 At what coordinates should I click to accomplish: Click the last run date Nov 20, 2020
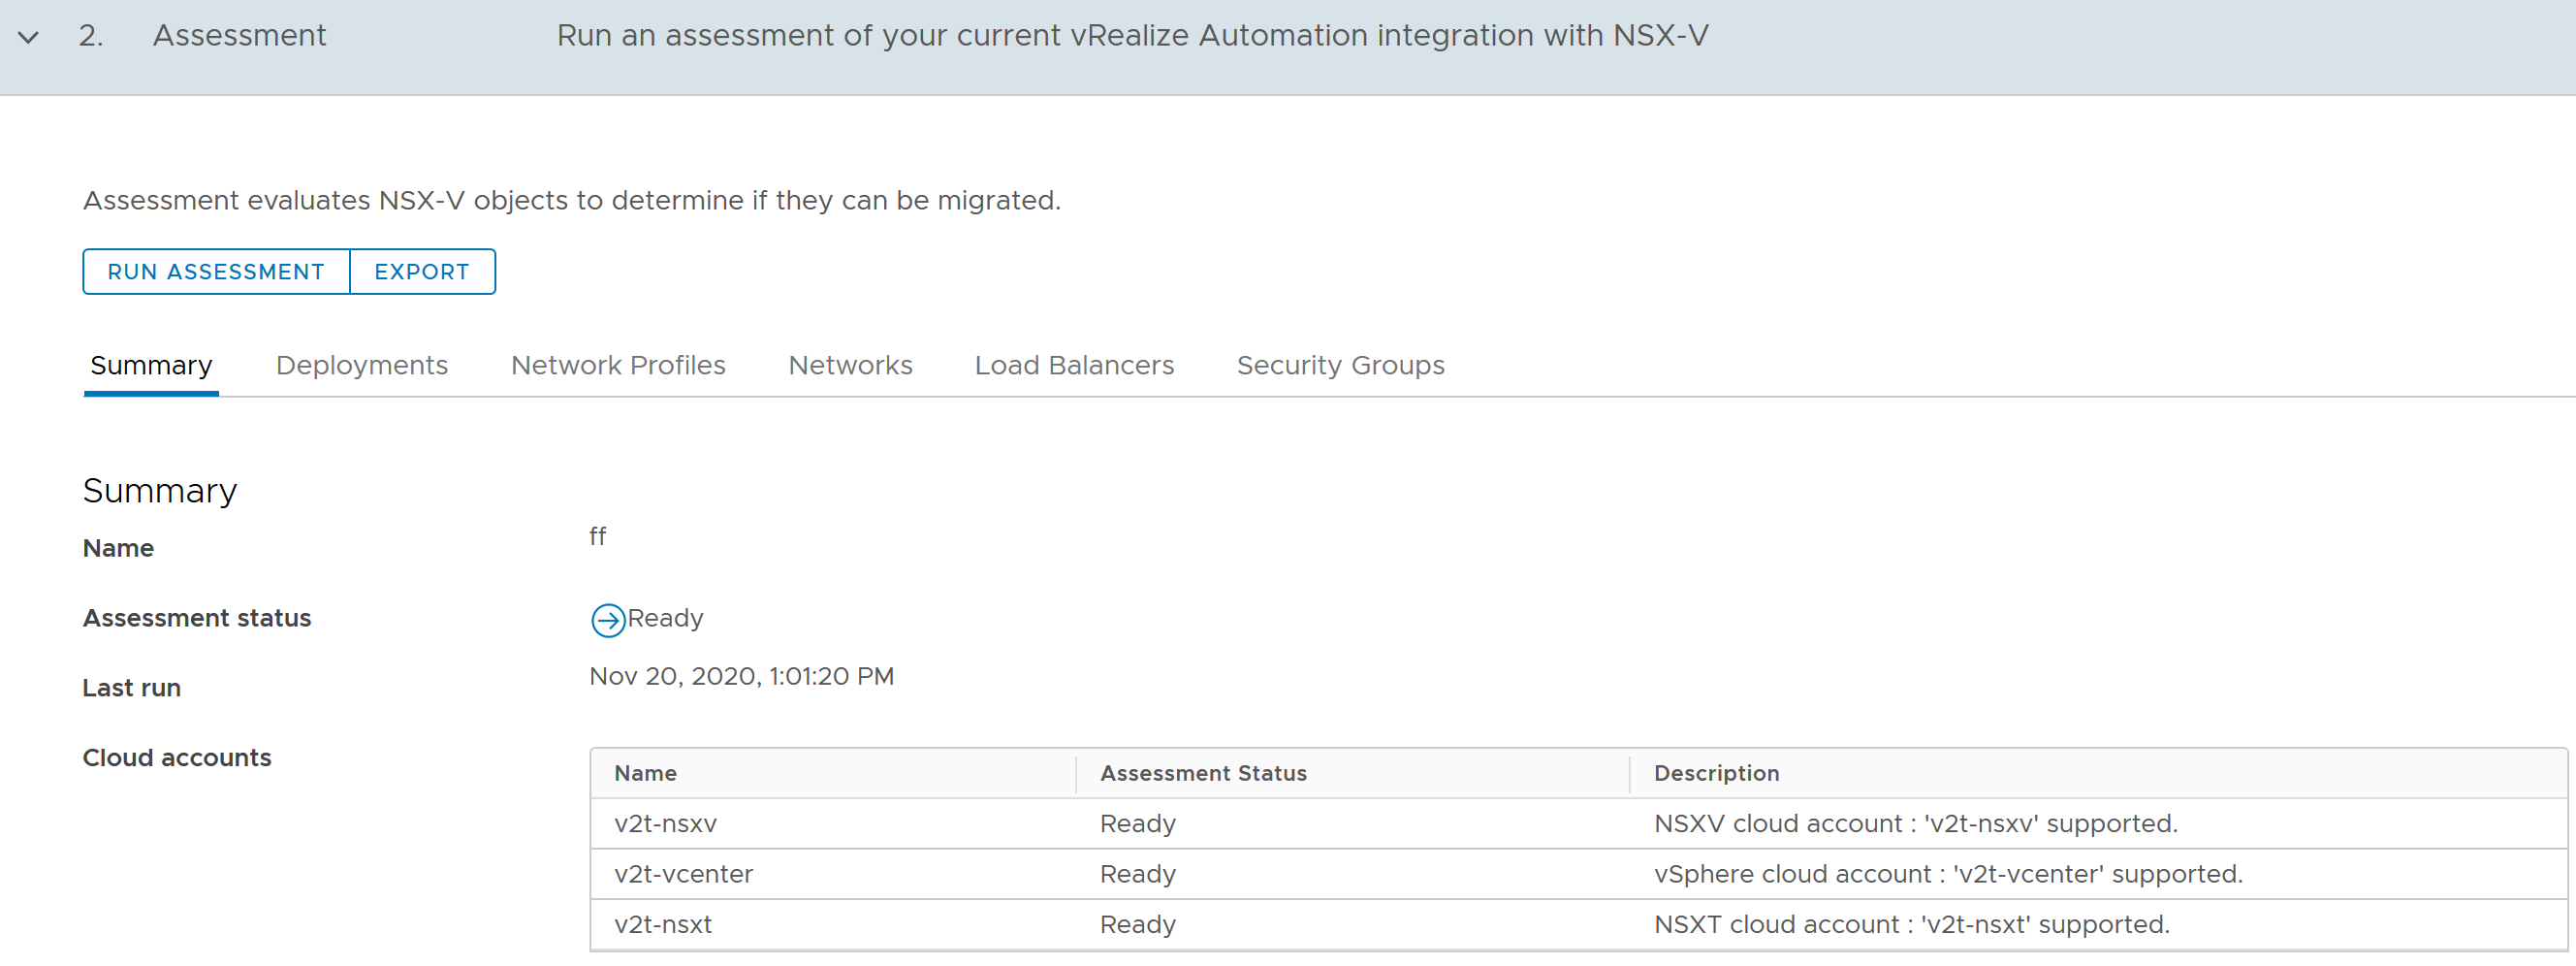point(741,677)
